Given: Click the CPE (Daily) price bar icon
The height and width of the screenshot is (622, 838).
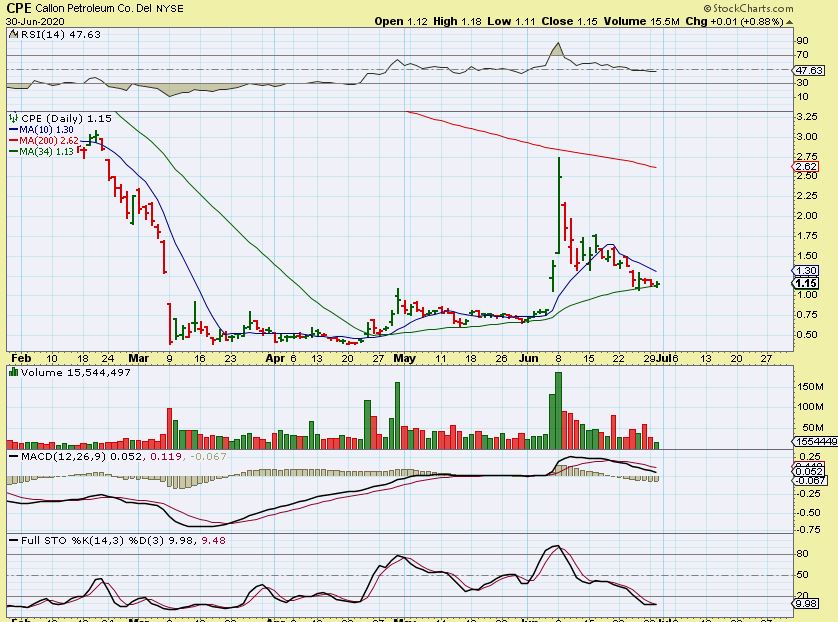Looking at the screenshot, I should [13, 118].
